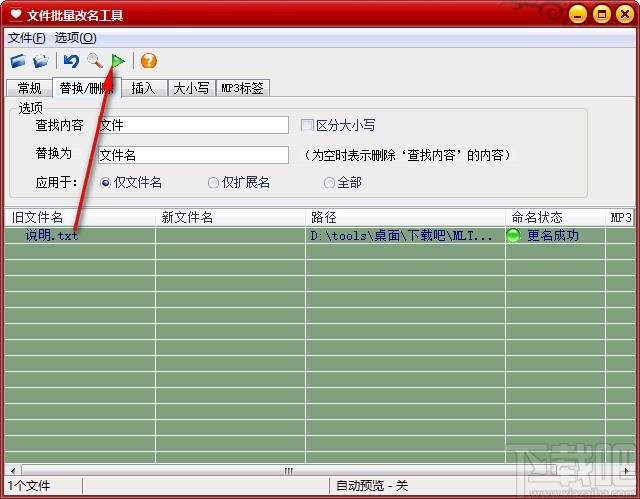Viewport: 640px width, 499px height.
Task: Choose the 全部 radio option
Action: [329, 183]
